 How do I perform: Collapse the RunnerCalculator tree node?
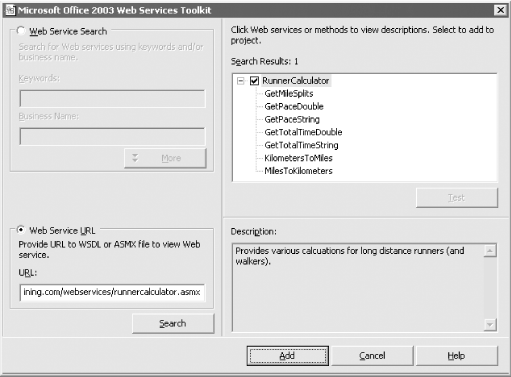point(240,81)
